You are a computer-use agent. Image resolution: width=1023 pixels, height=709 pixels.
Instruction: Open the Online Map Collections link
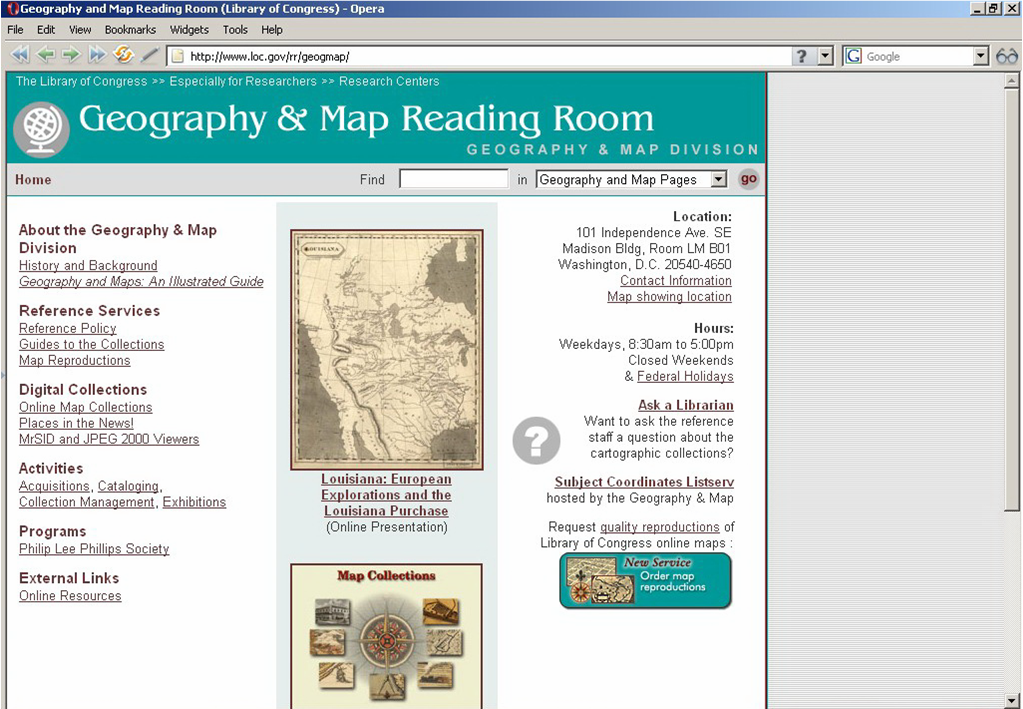pos(86,407)
